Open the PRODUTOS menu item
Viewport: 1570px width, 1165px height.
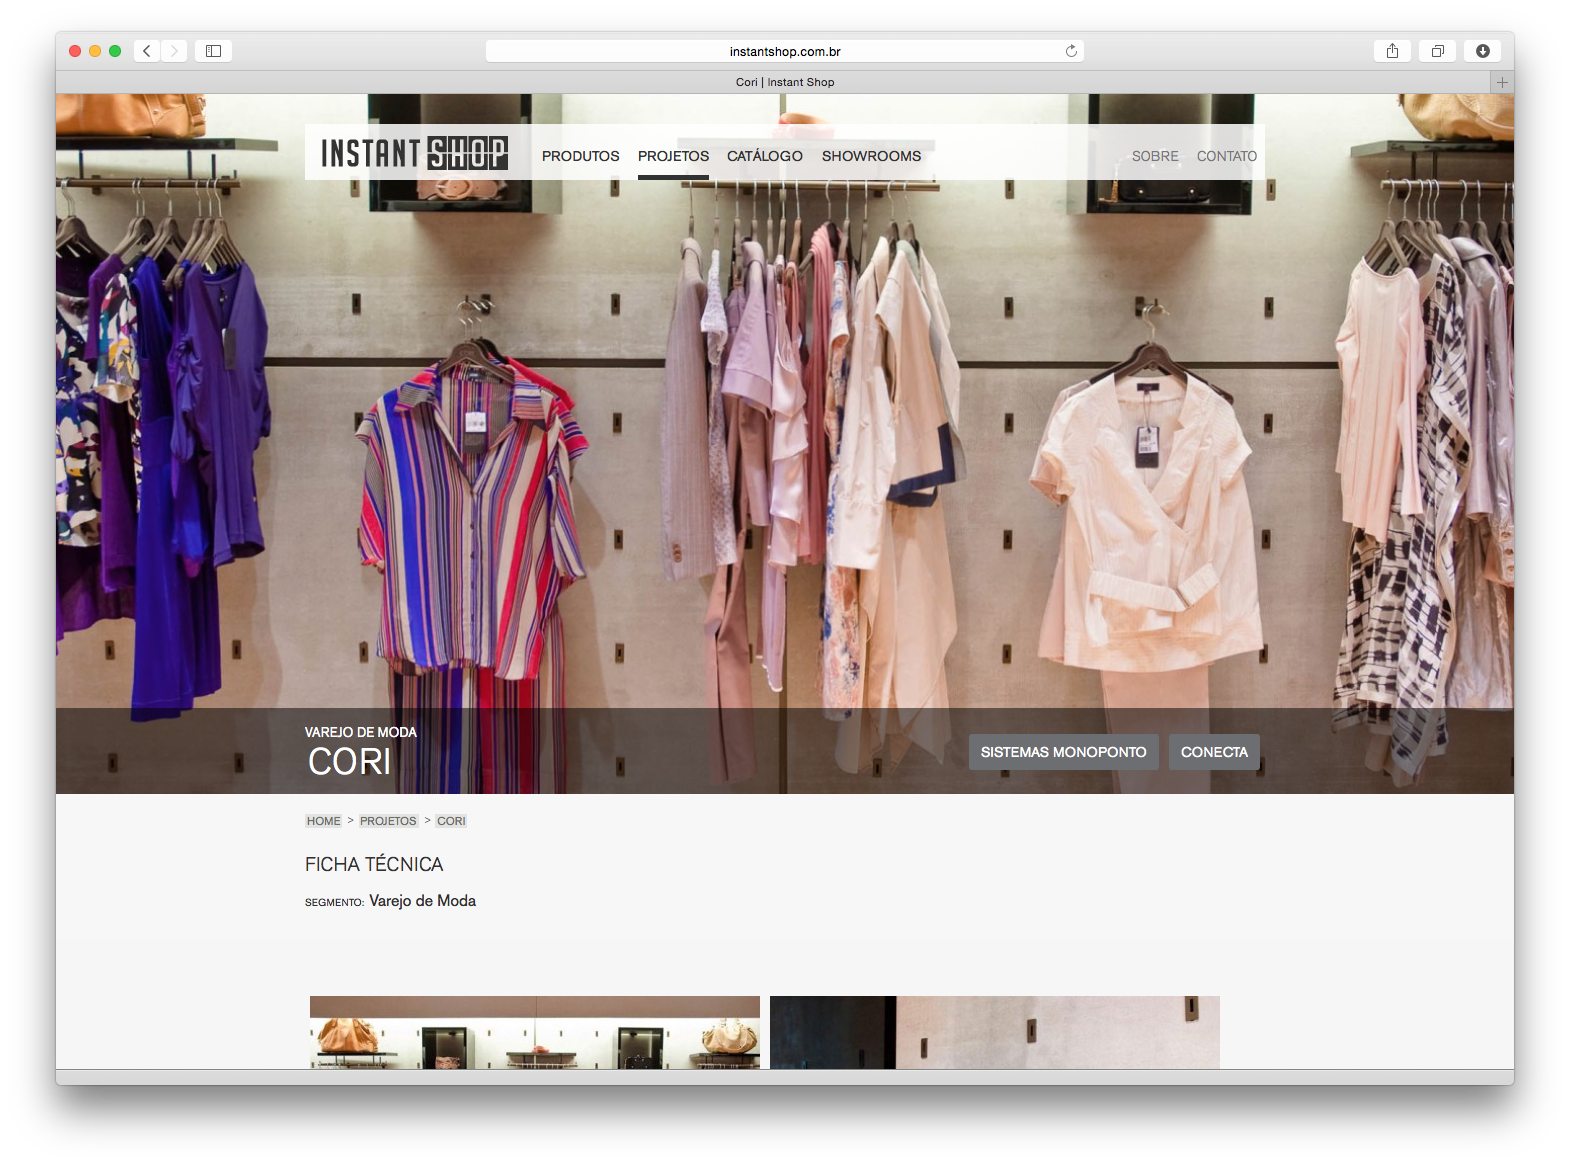pyautogui.click(x=580, y=156)
